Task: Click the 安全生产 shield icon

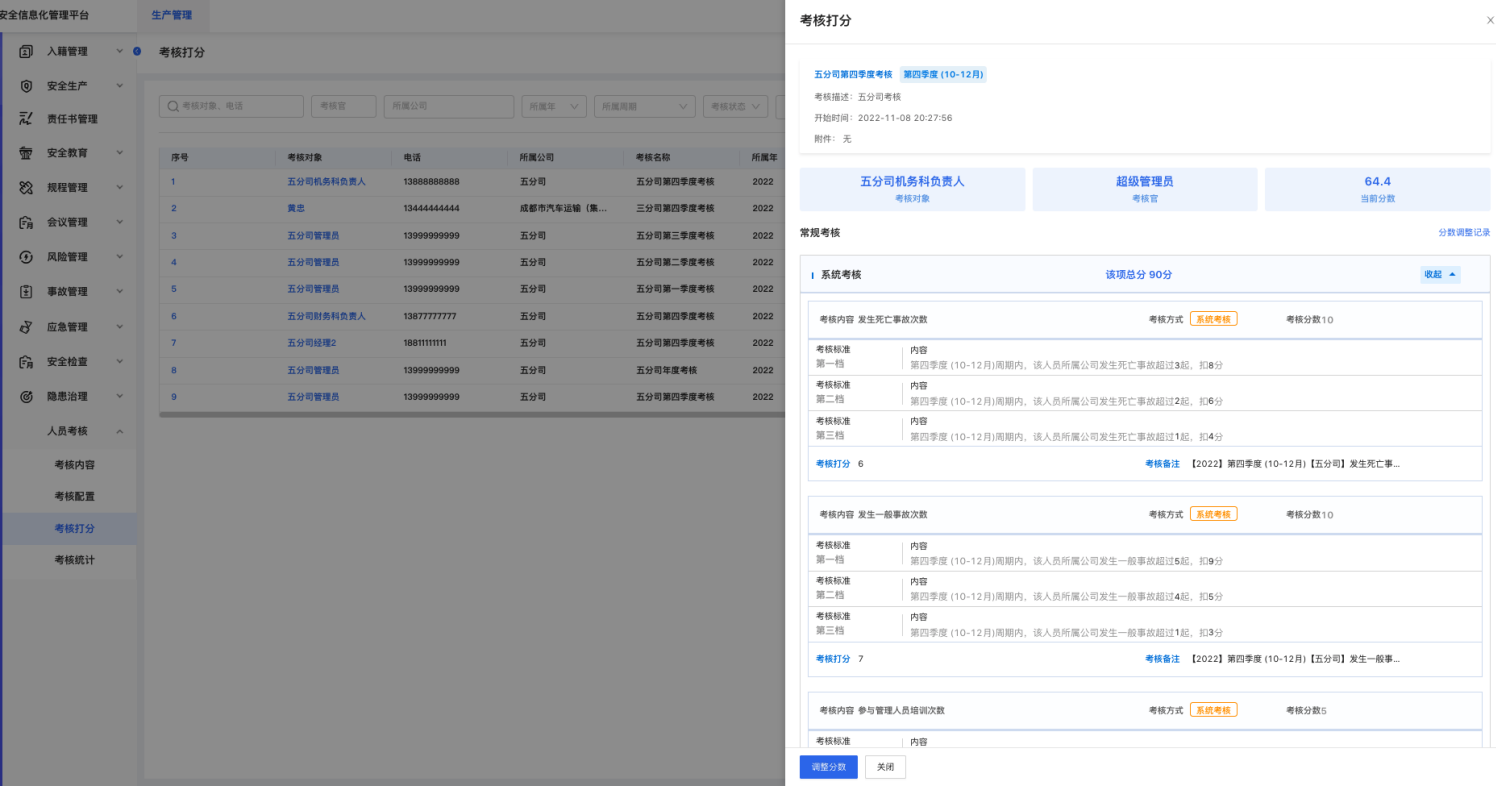Action: point(27,86)
